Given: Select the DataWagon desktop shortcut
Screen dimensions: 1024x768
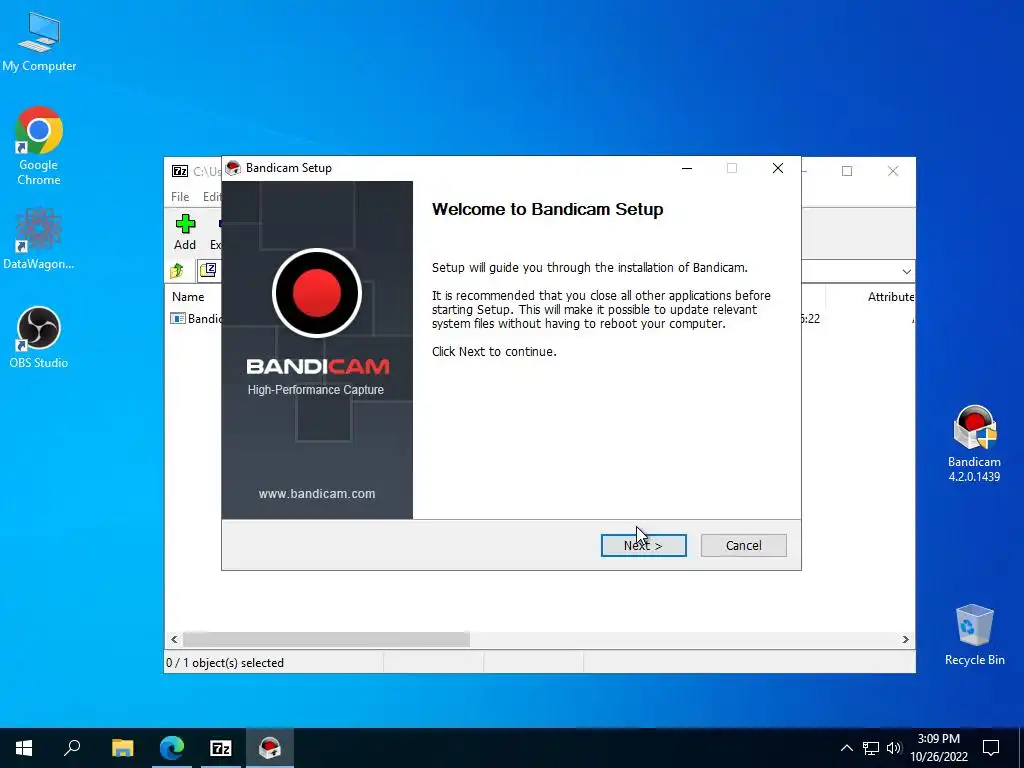Looking at the screenshot, I should click(39, 239).
